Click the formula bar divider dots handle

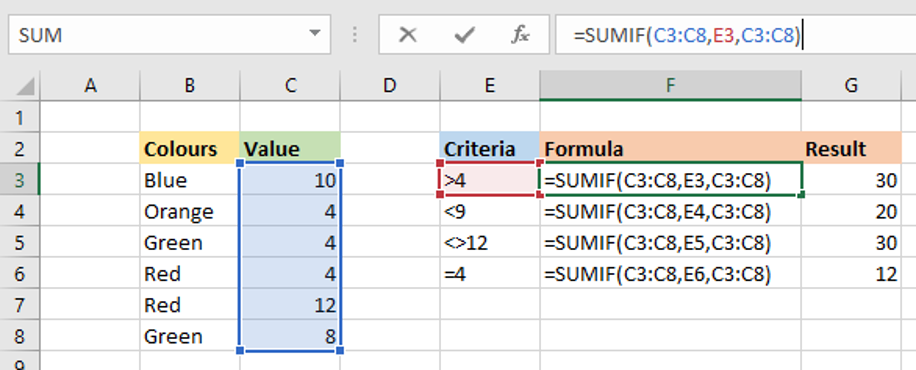355,35
